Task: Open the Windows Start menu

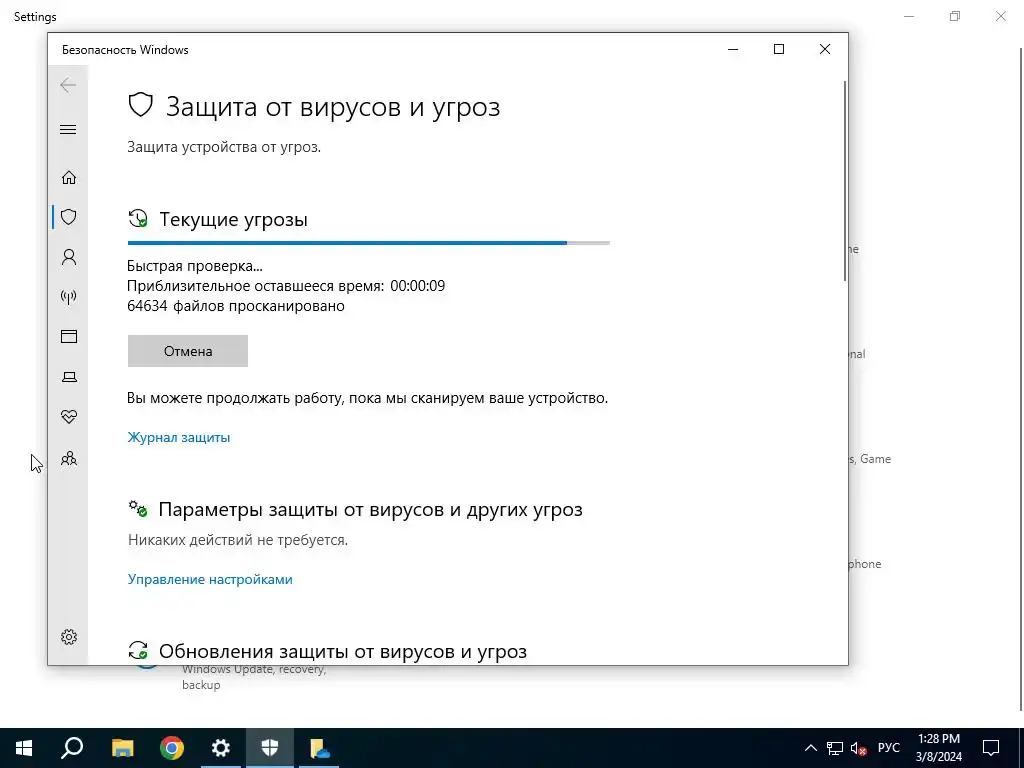Action: pyautogui.click(x=24, y=748)
